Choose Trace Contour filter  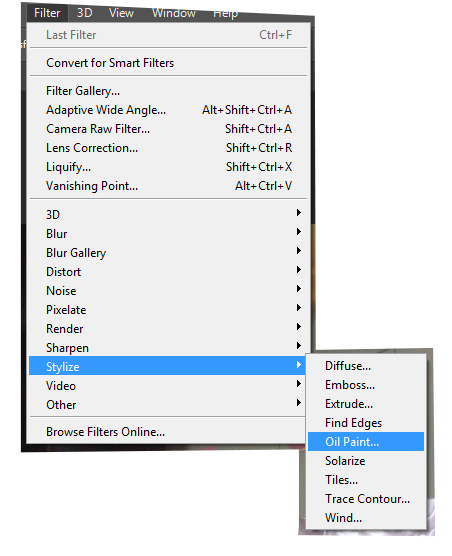pos(365,499)
